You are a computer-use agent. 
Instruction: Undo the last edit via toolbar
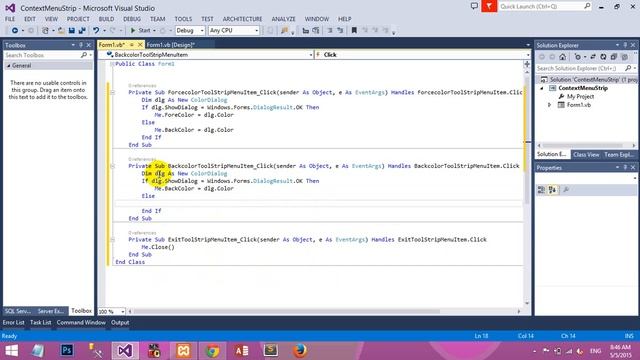tap(96, 31)
